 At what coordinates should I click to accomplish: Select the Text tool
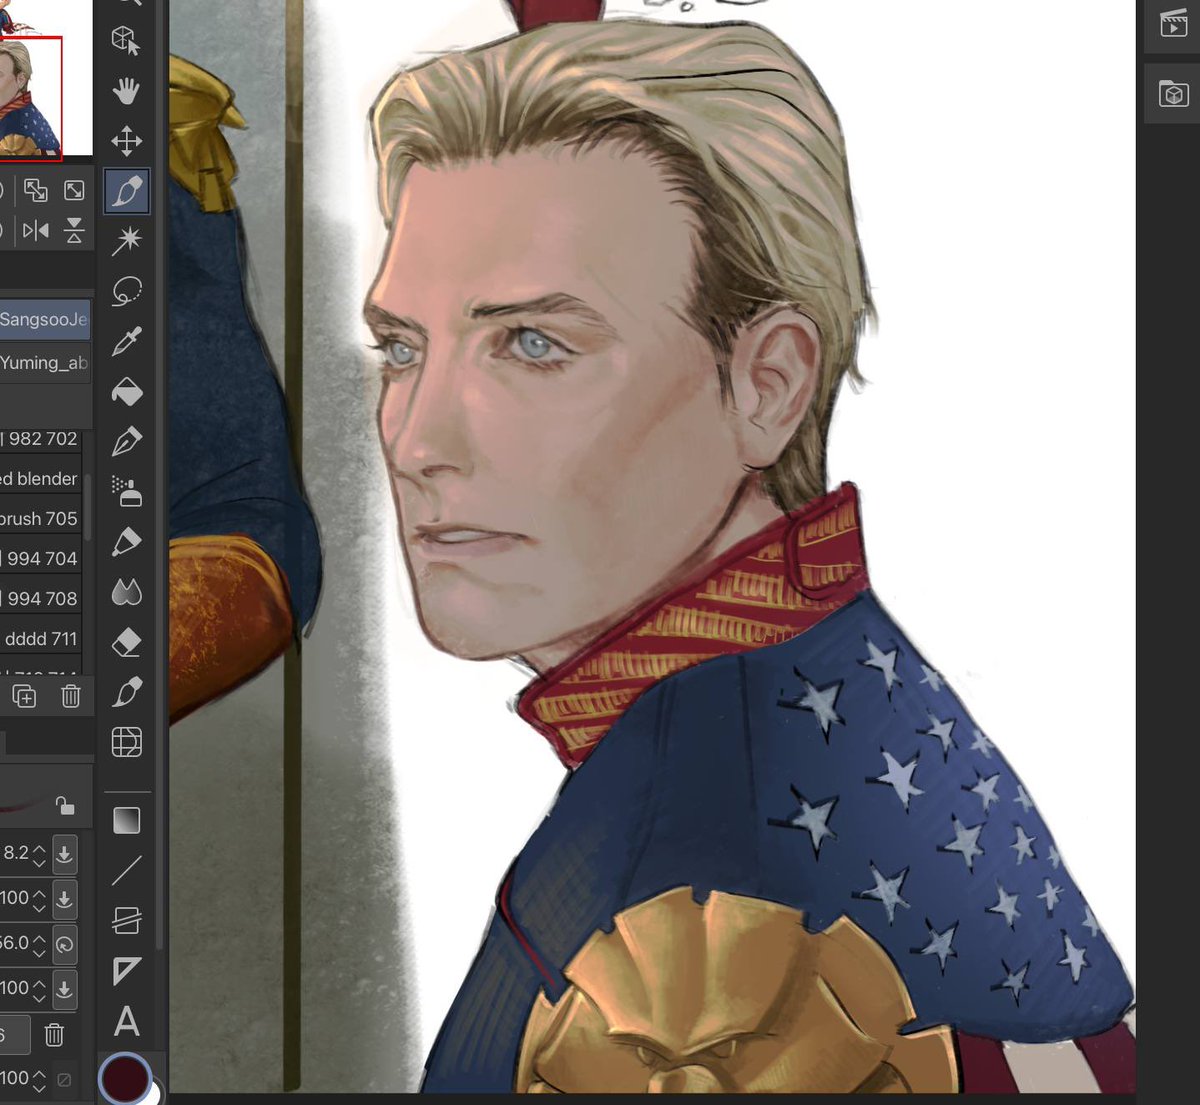(x=126, y=1021)
